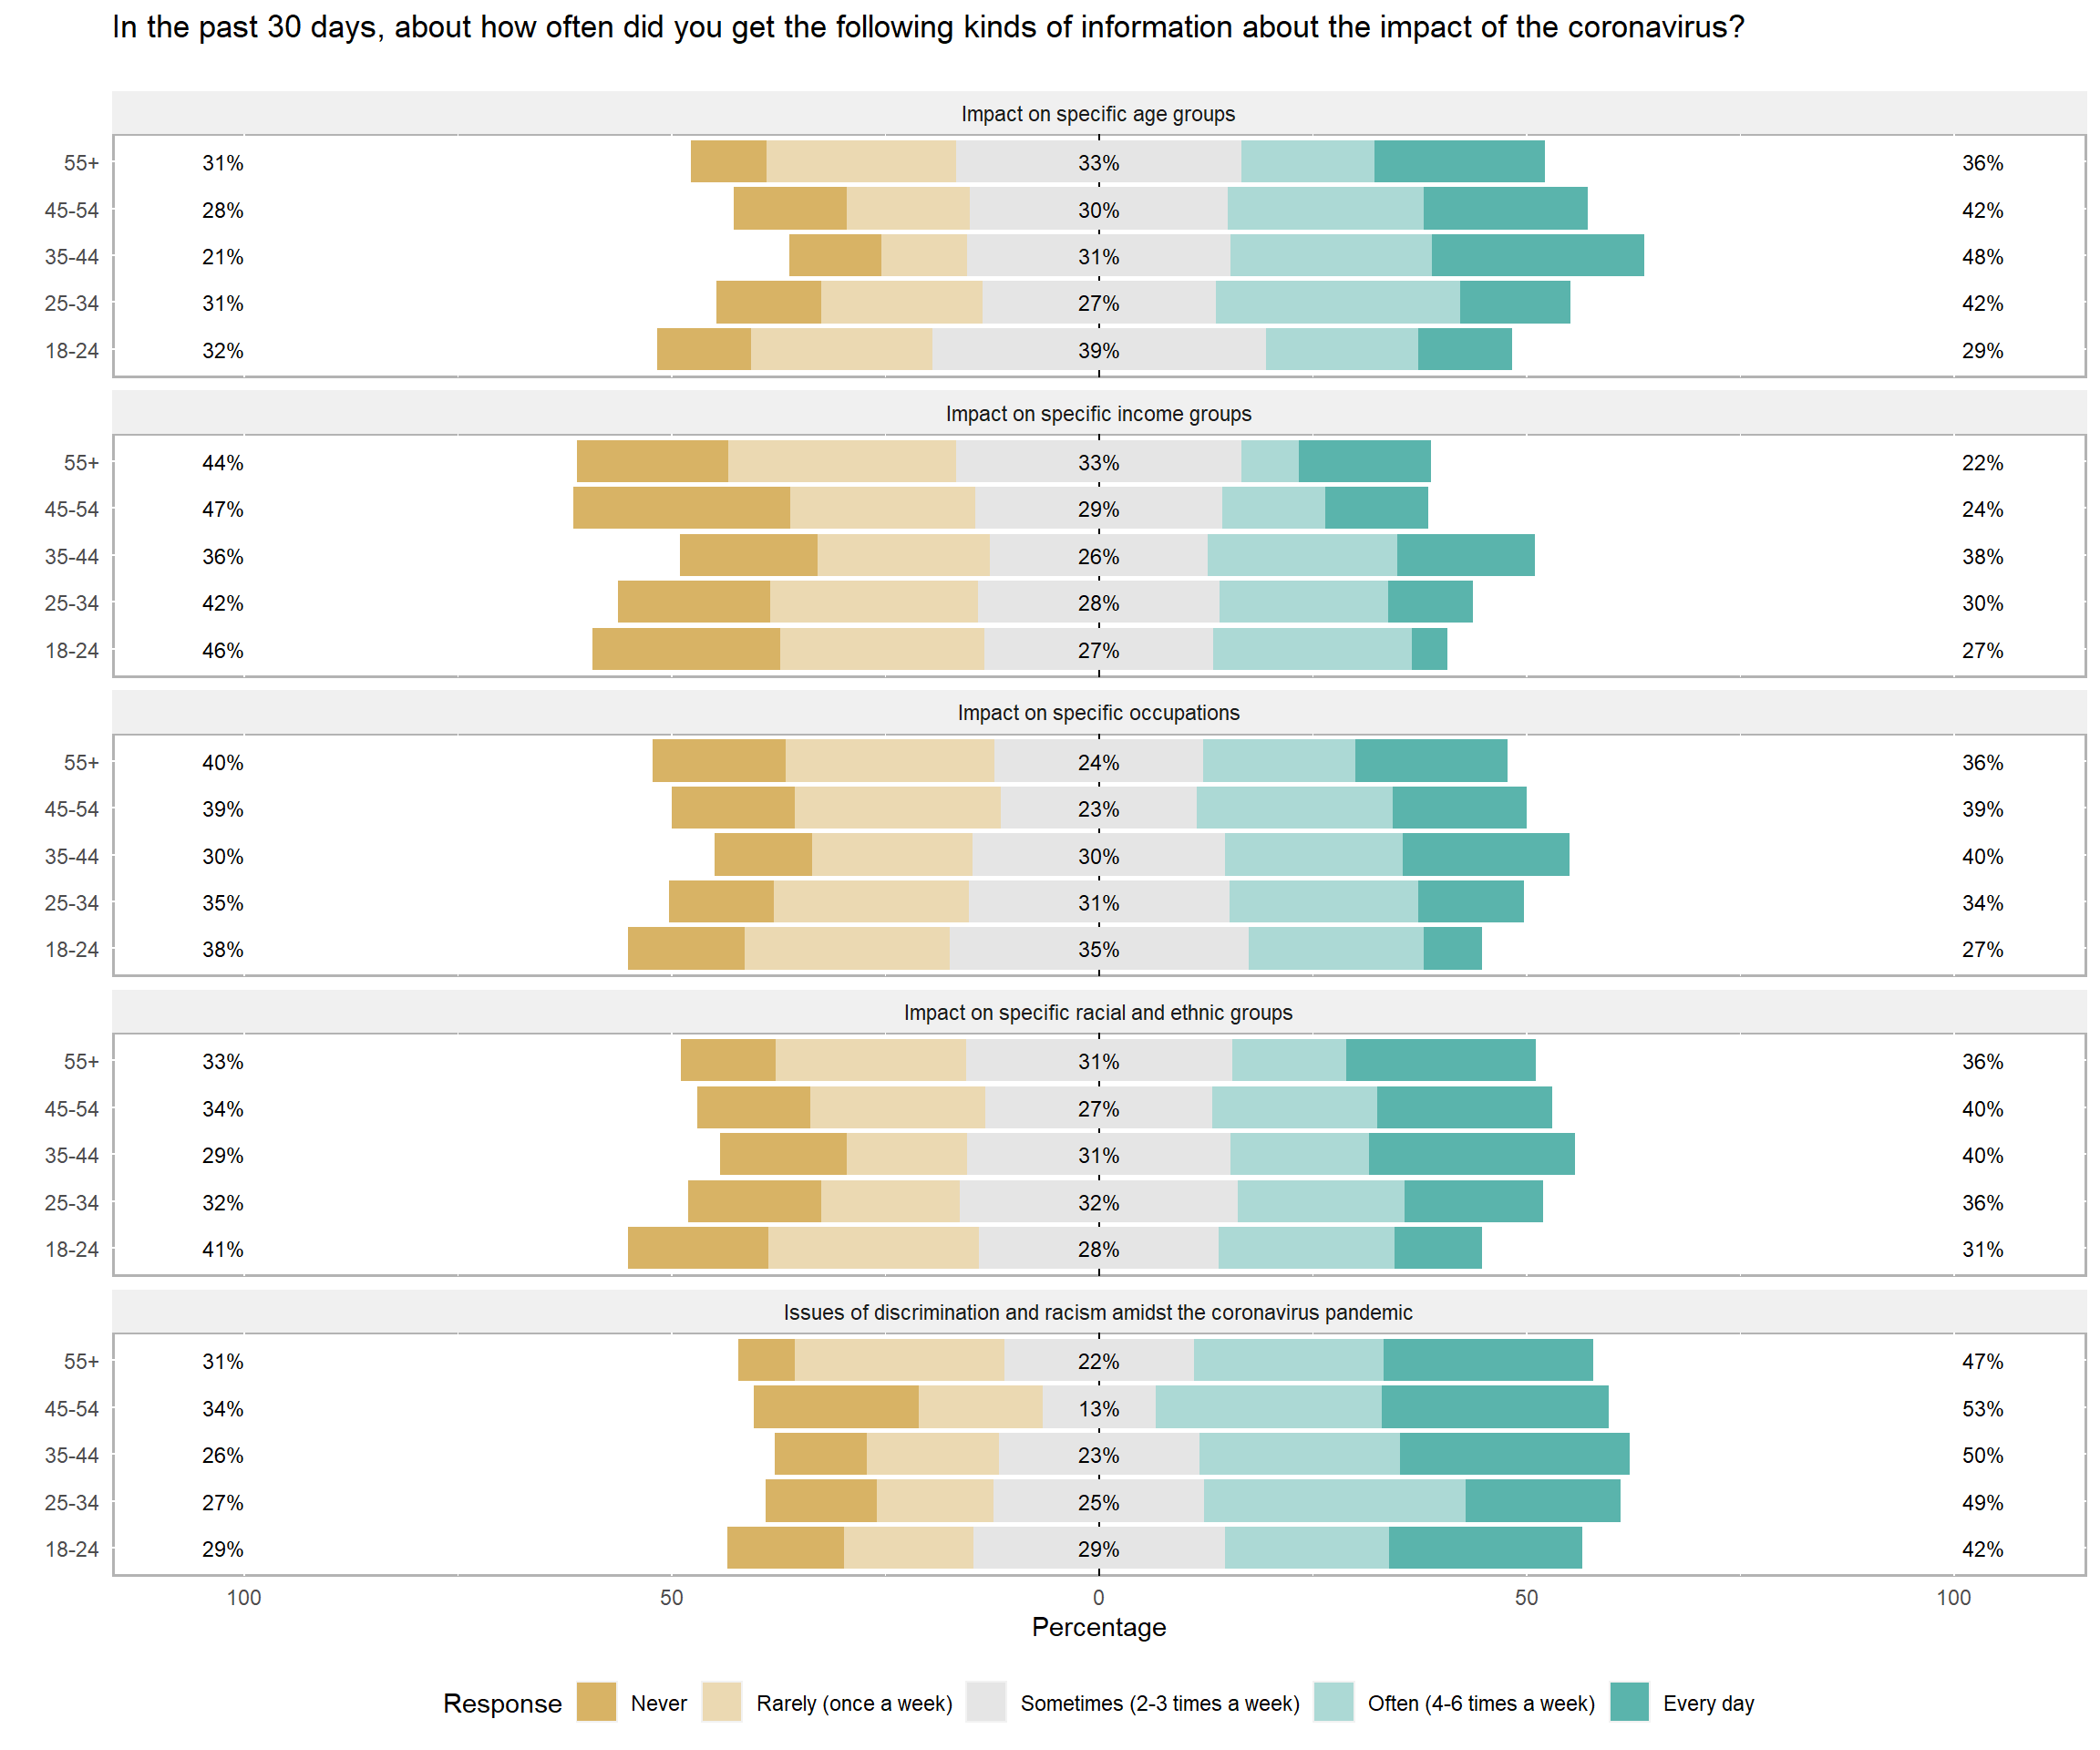Click the 13% center label for 45-54
Screen dimensions: 2100x1750
click(x=1098, y=1408)
